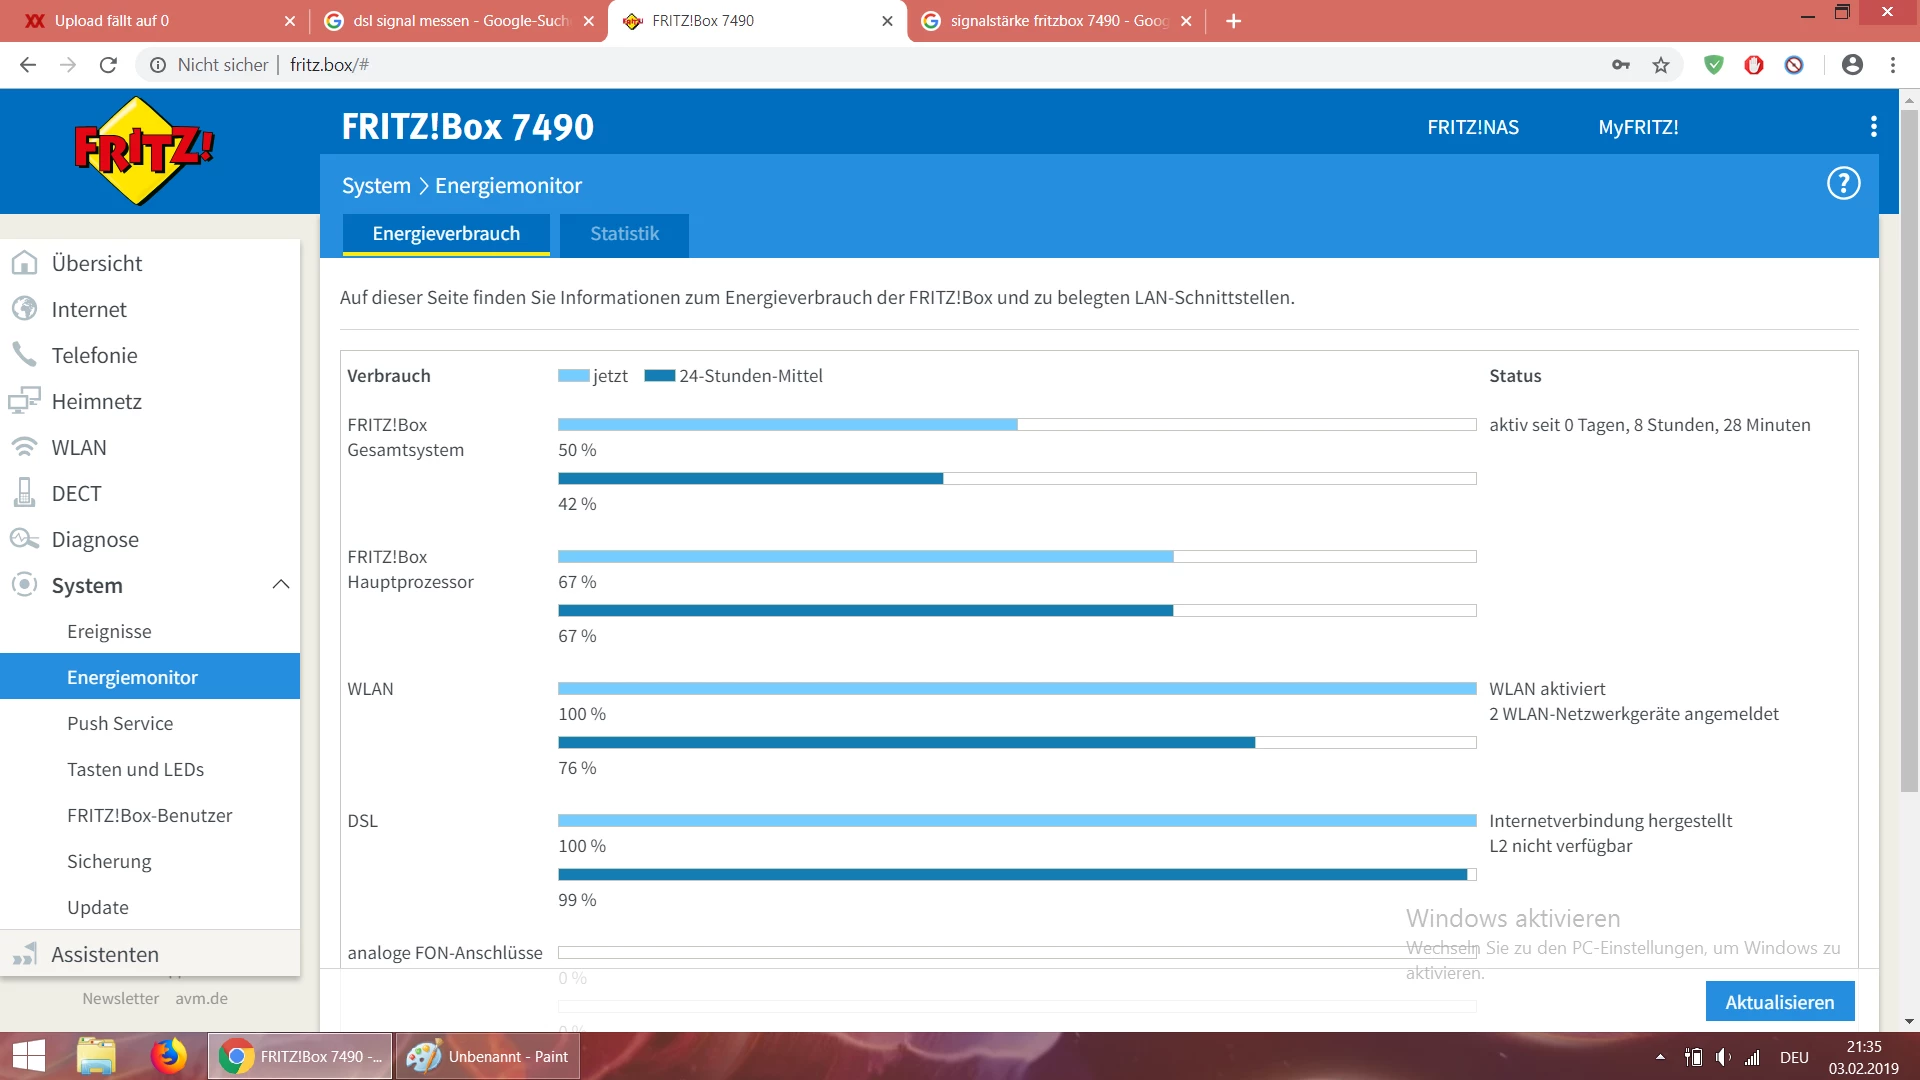Expand the Assistenten section
The width and height of the screenshot is (1920, 1080).
[x=105, y=954]
